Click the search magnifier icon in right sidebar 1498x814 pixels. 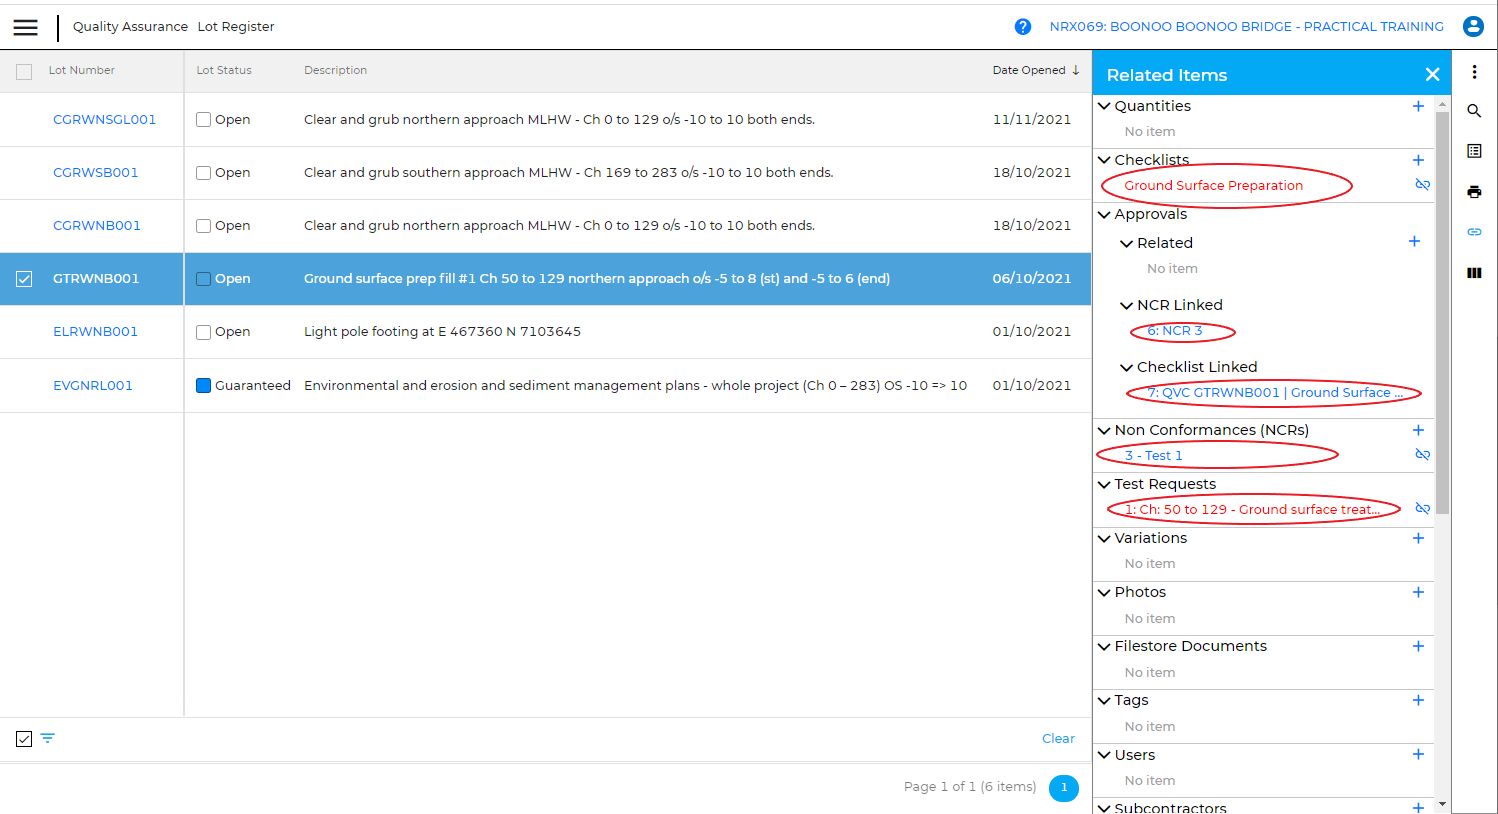[1474, 111]
